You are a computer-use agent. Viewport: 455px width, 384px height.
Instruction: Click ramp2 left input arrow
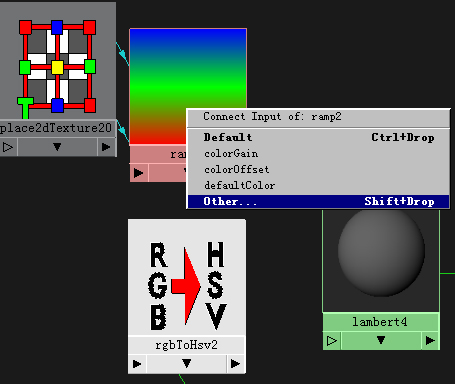139,173
